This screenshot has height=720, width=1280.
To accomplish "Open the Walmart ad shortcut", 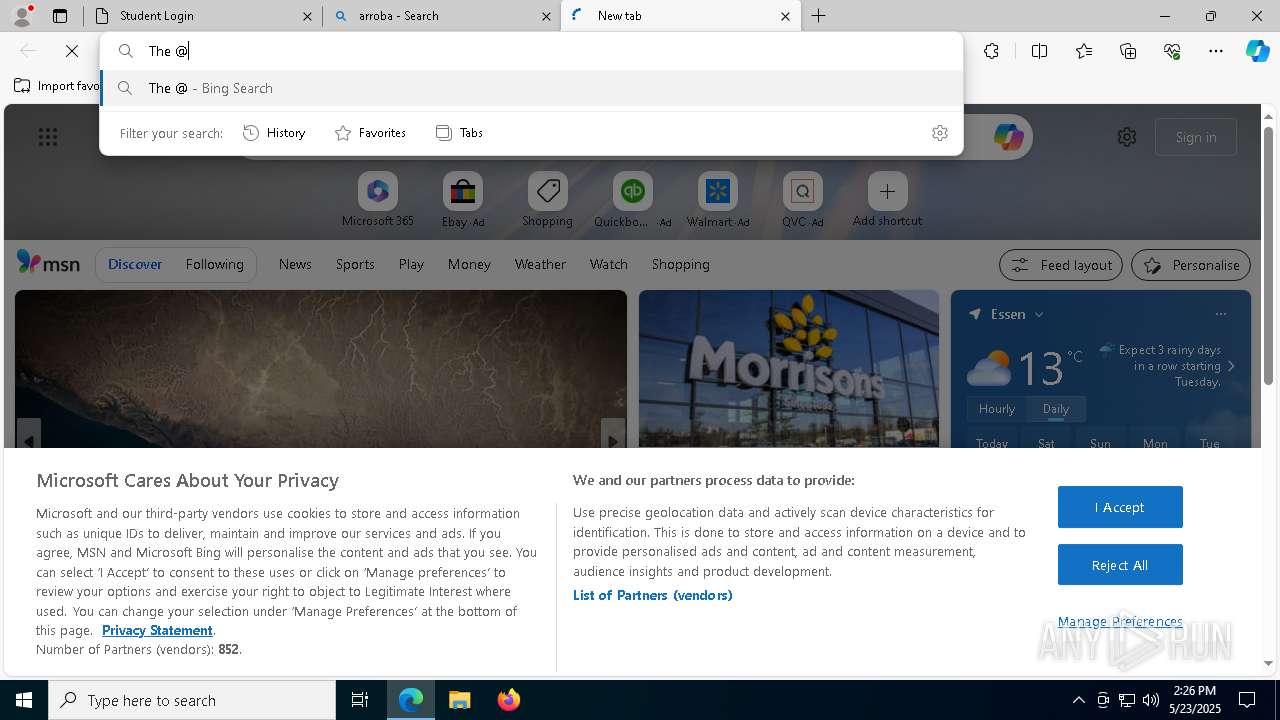I will [x=718, y=200].
